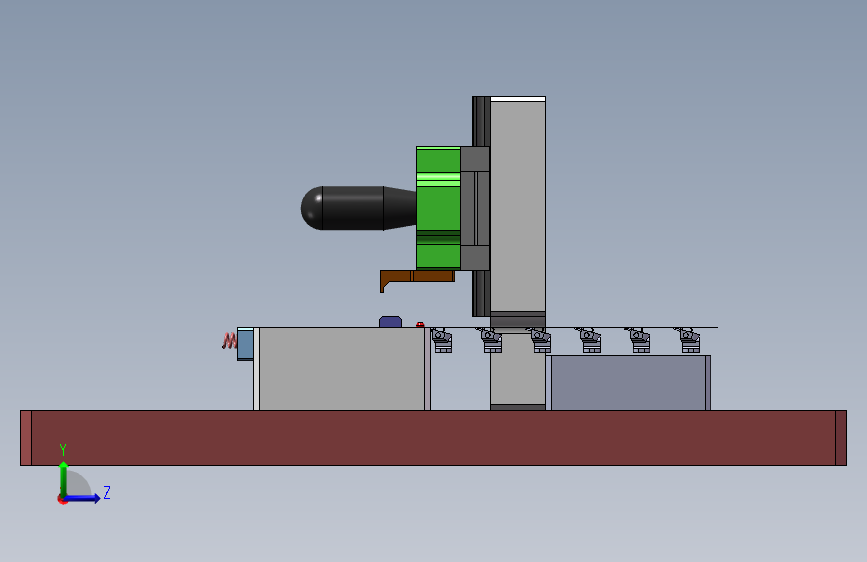Pick the green block on the column
Image resolution: width=867 pixels, height=562 pixels.
click(438, 208)
